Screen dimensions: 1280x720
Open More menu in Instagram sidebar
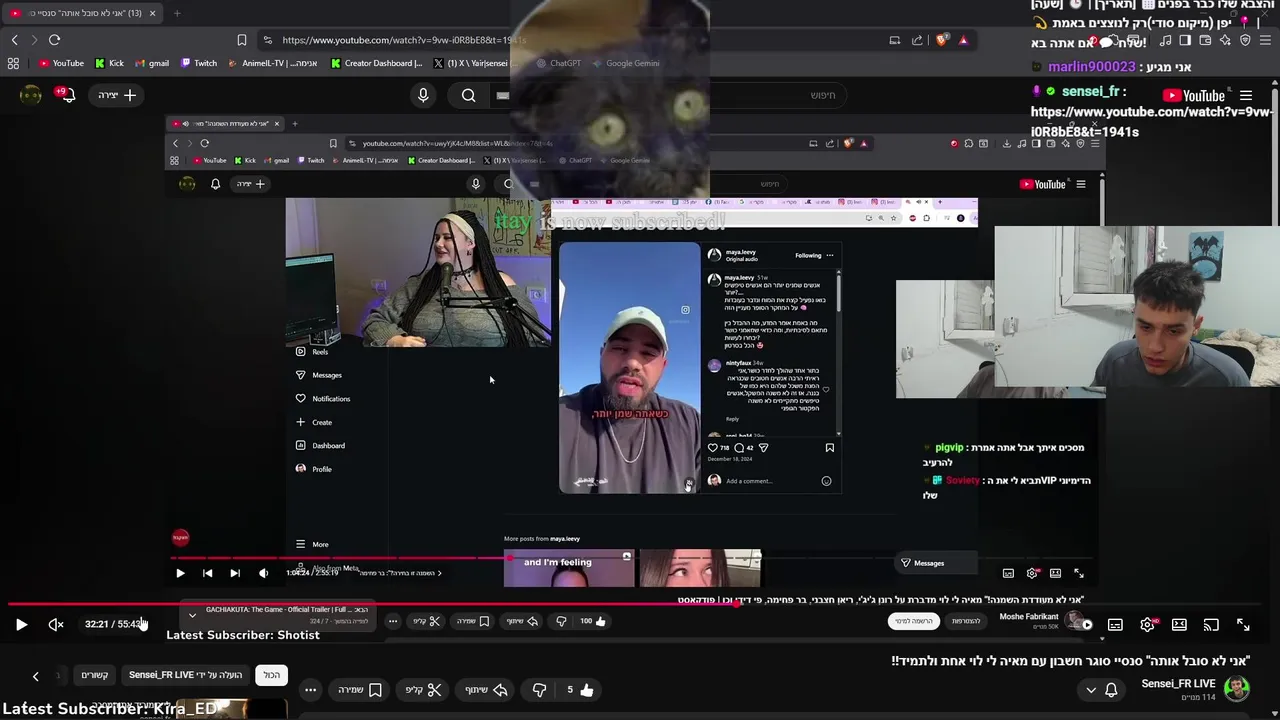point(312,544)
